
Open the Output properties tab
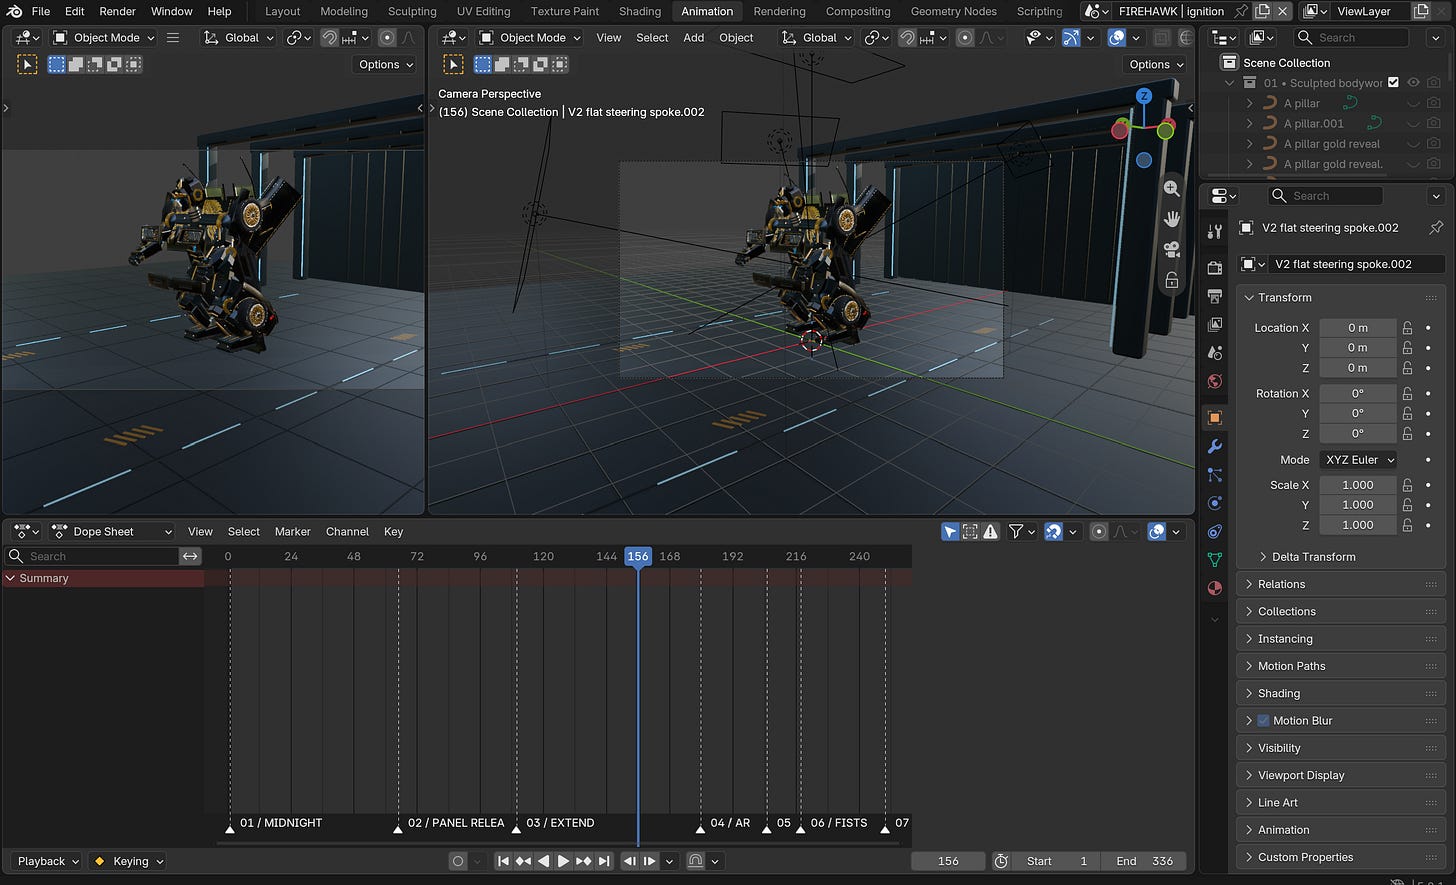[1215, 296]
